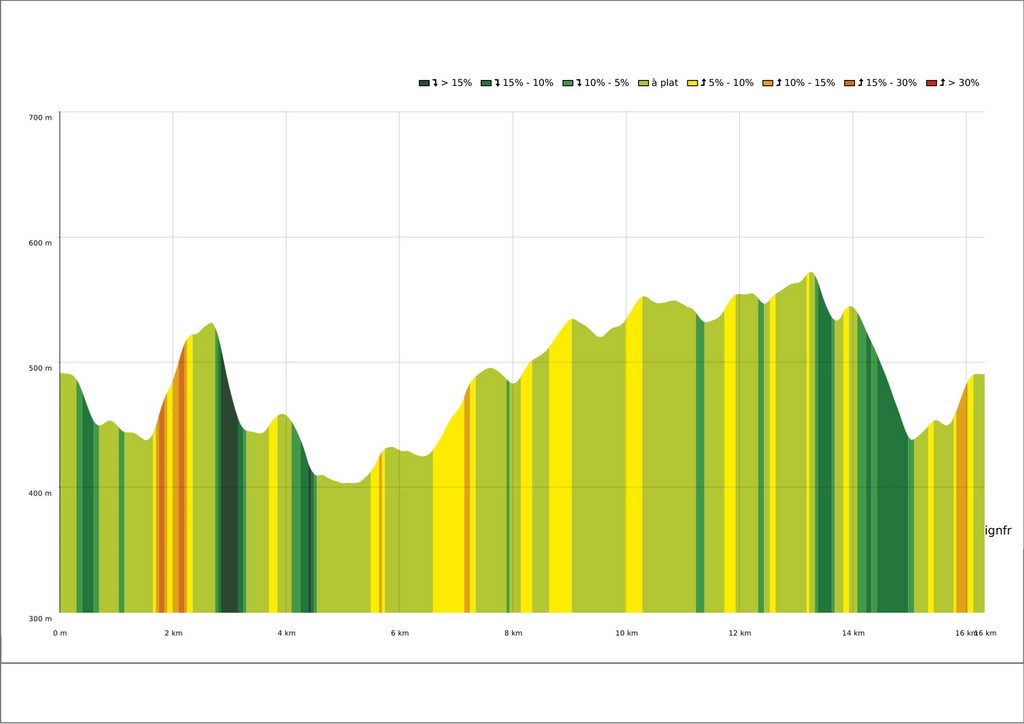1024x724 pixels.
Task: Select the yellow ascent '5% - 10%' swatch
Action: tap(692, 83)
